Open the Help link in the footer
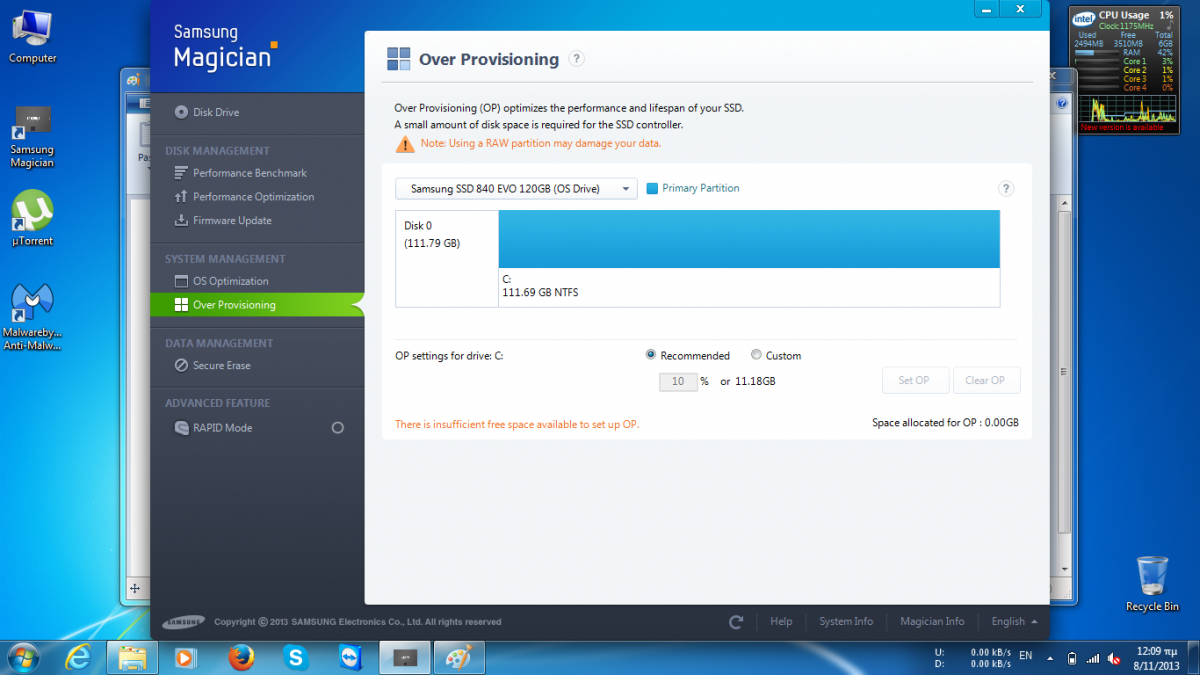1200x675 pixels. pyautogui.click(x=781, y=621)
